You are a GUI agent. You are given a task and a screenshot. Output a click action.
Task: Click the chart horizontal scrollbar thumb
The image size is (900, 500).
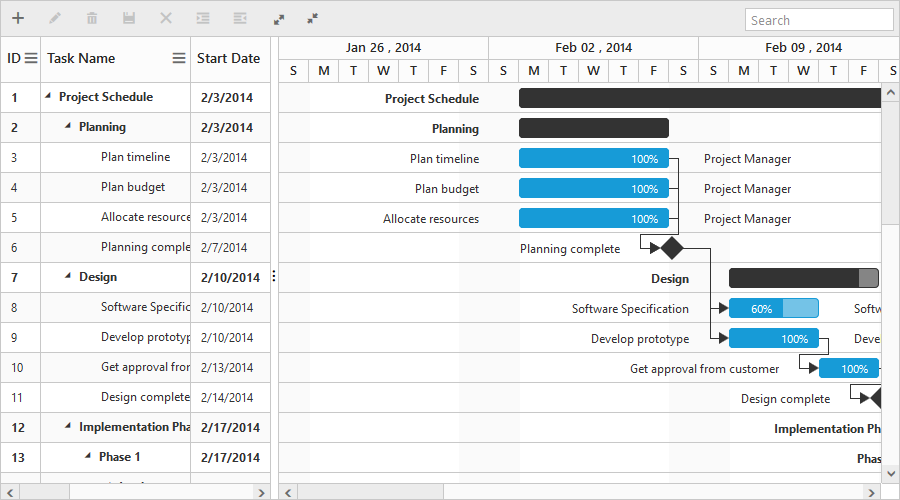pos(370,493)
